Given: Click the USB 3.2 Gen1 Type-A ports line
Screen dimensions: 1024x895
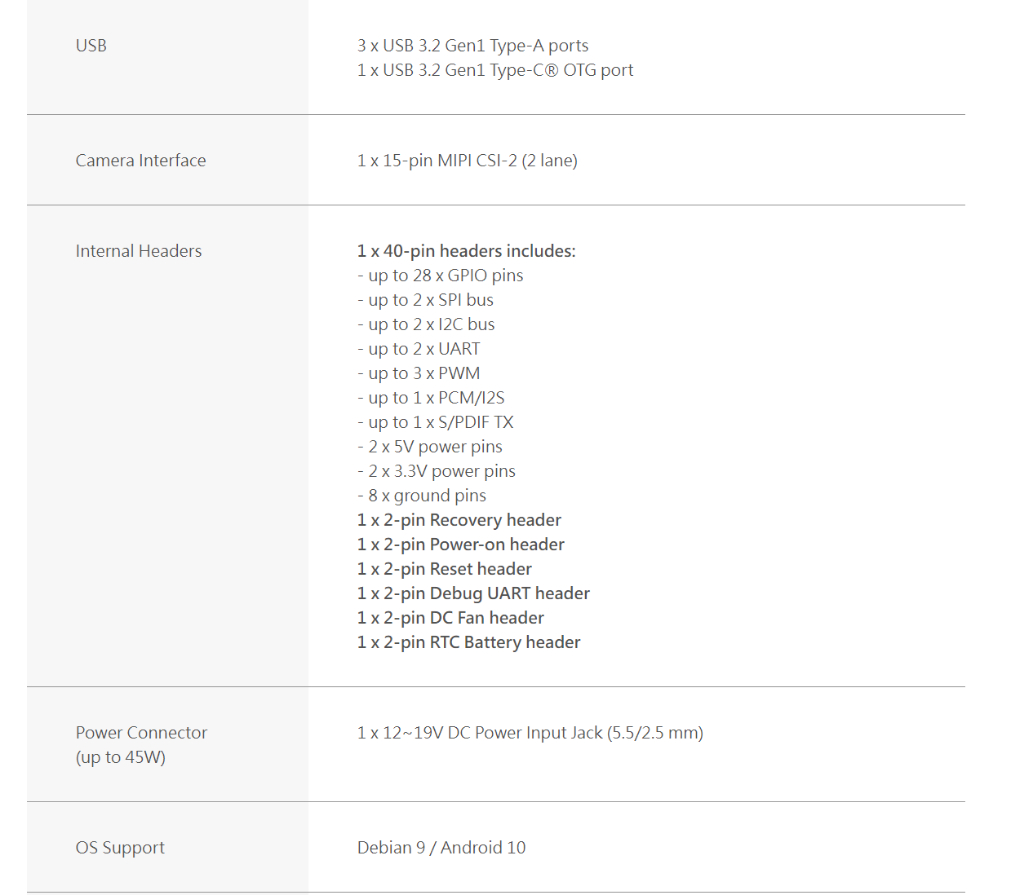Looking at the screenshot, I should pos(472,46).
